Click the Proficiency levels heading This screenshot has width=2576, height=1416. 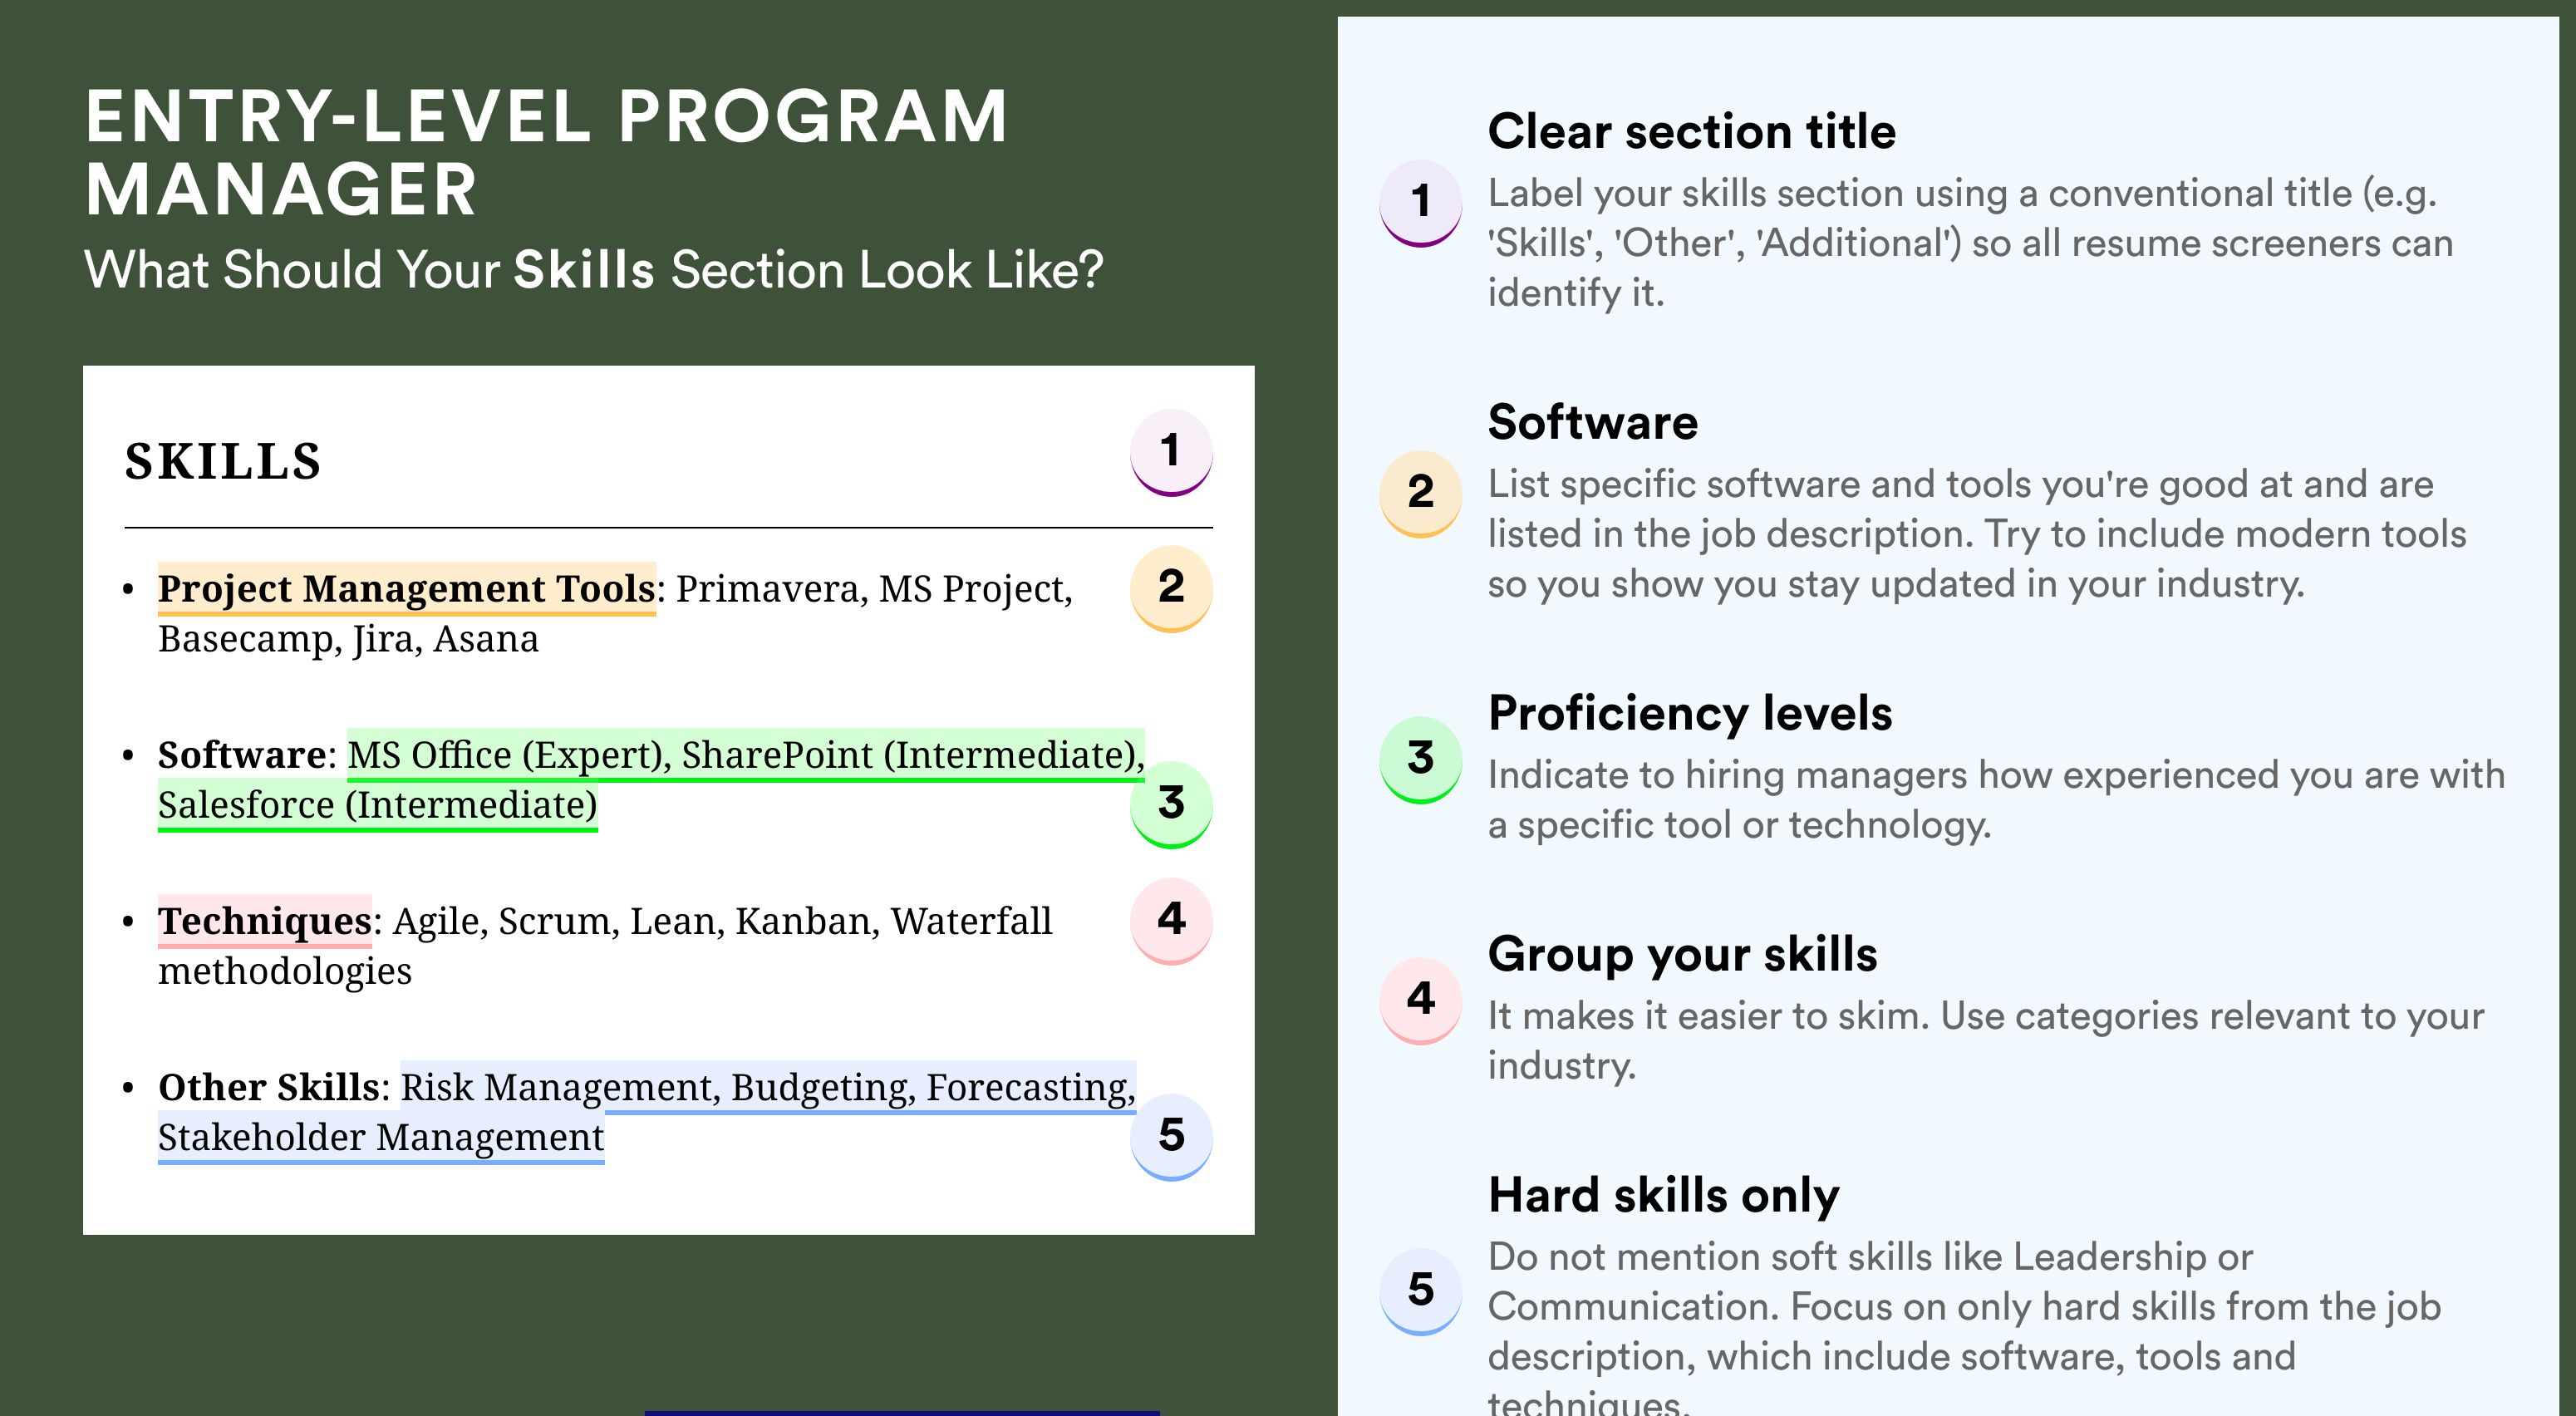1690,713
